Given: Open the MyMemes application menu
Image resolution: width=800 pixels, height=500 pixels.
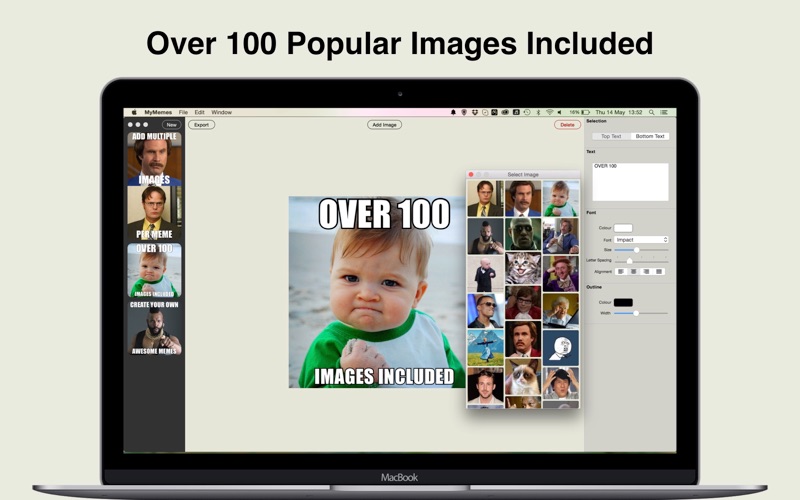Looking at the screenshot, I should click(x=158, y=112).
